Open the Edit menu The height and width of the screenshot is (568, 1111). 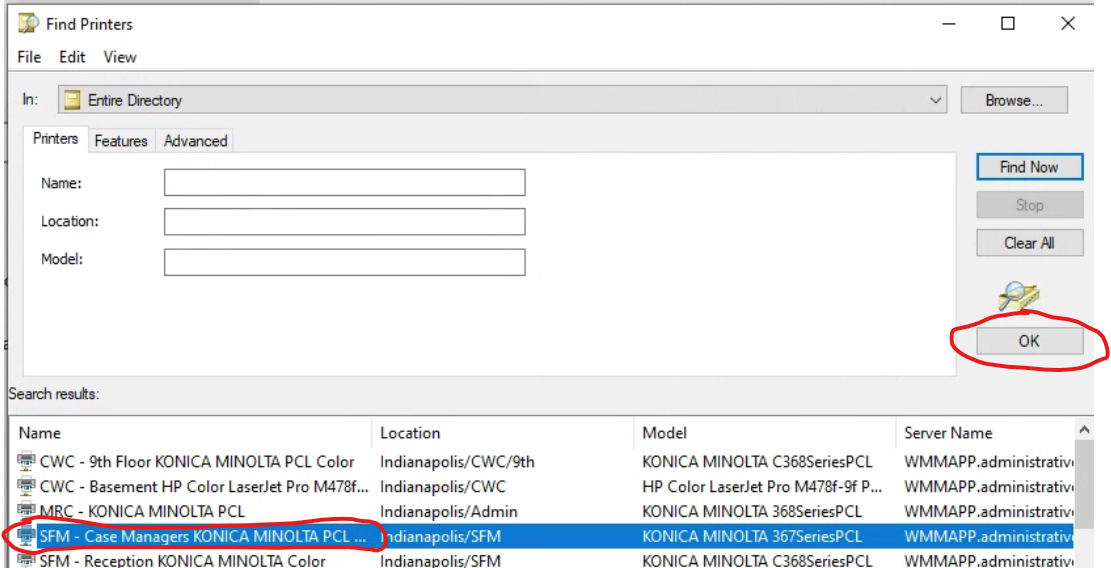pos(72,57)
